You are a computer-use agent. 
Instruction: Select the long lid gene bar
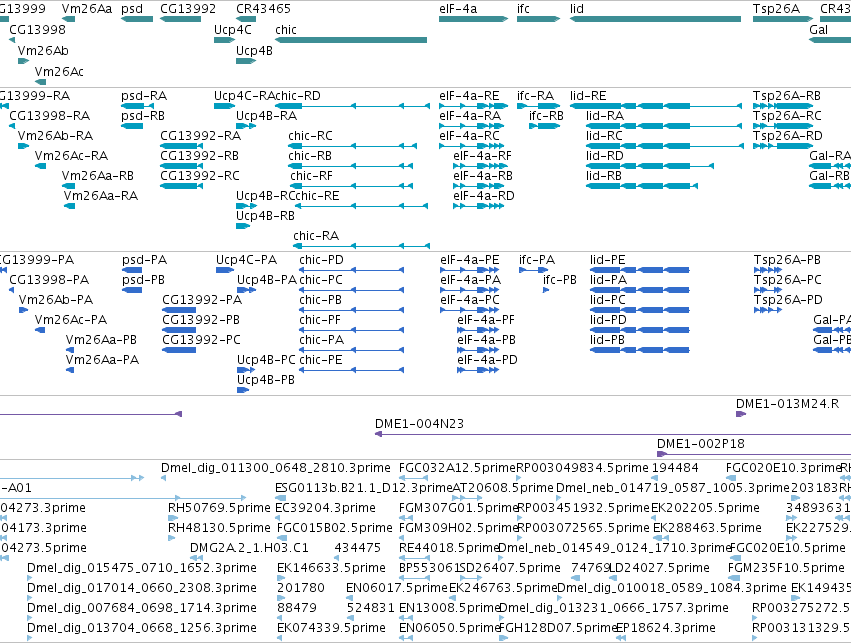655,19
